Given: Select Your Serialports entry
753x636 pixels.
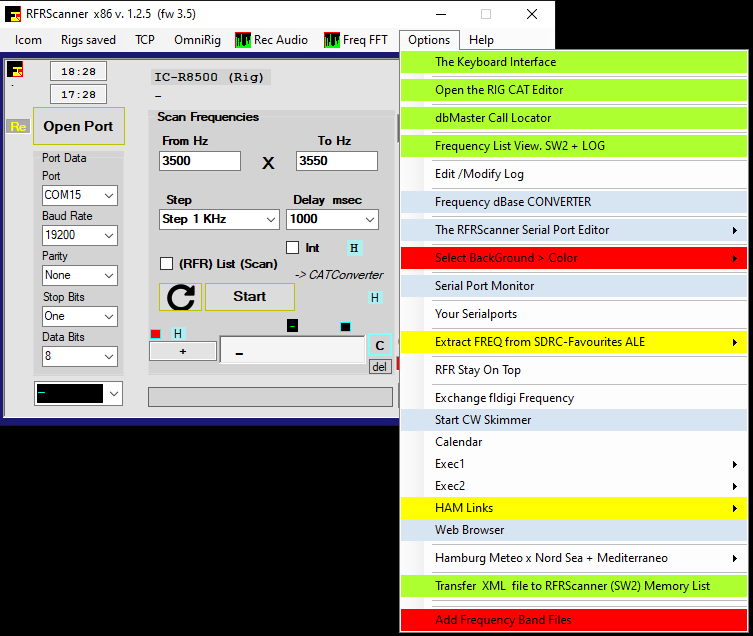Looking at the screenshot, I should (x=574, y=314).
